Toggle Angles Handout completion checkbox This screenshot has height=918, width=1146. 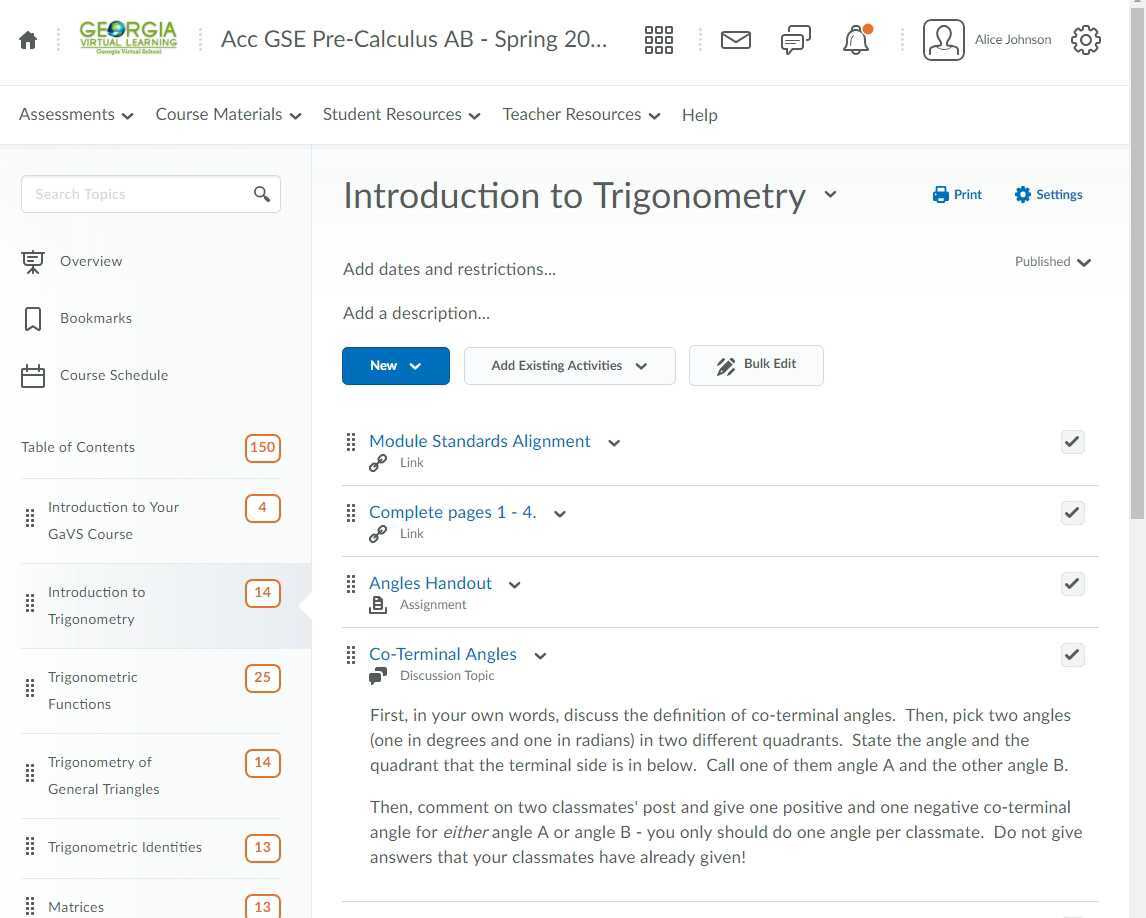point(1072,583)
